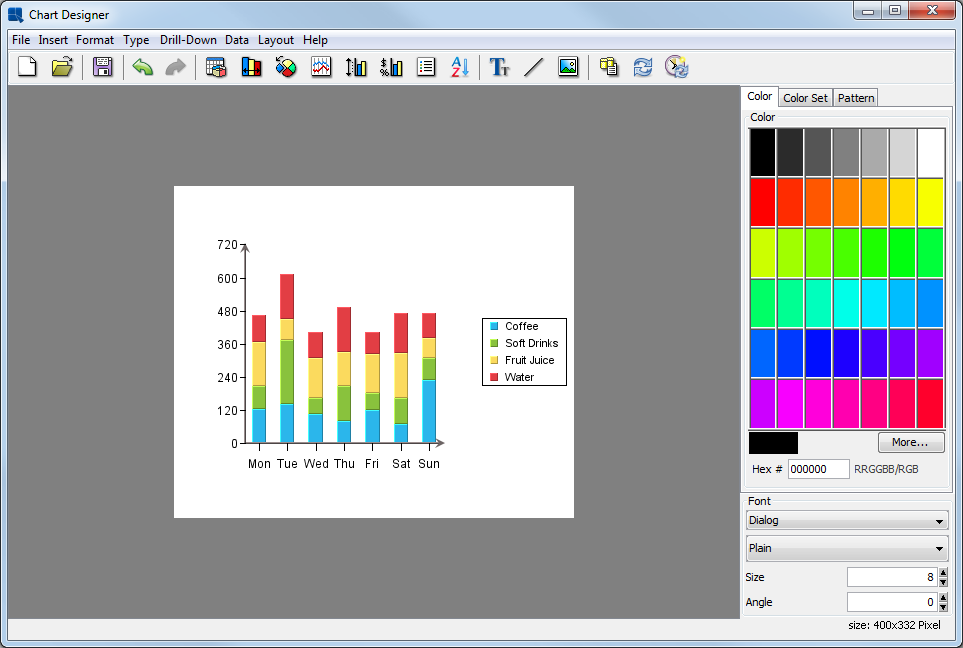
Task: Expand the font style dropdown showing Plain
Action: [846, 548]
